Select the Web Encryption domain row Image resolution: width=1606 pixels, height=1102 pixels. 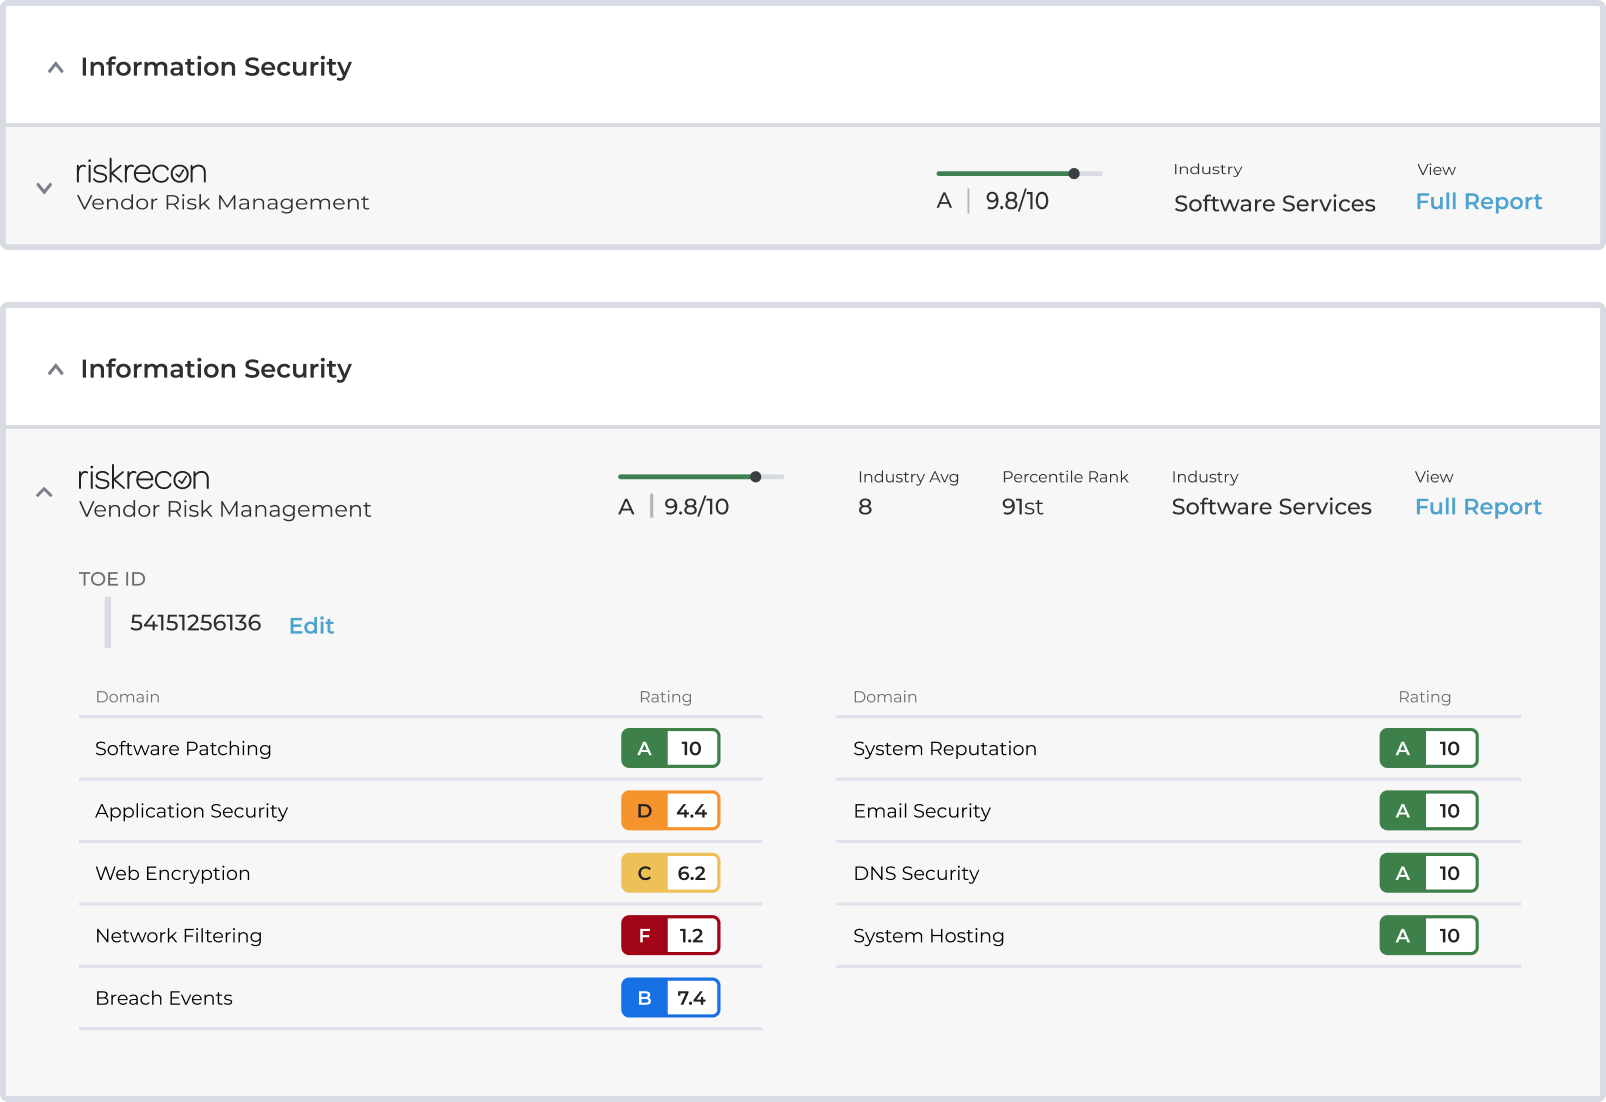coord(172,873)
